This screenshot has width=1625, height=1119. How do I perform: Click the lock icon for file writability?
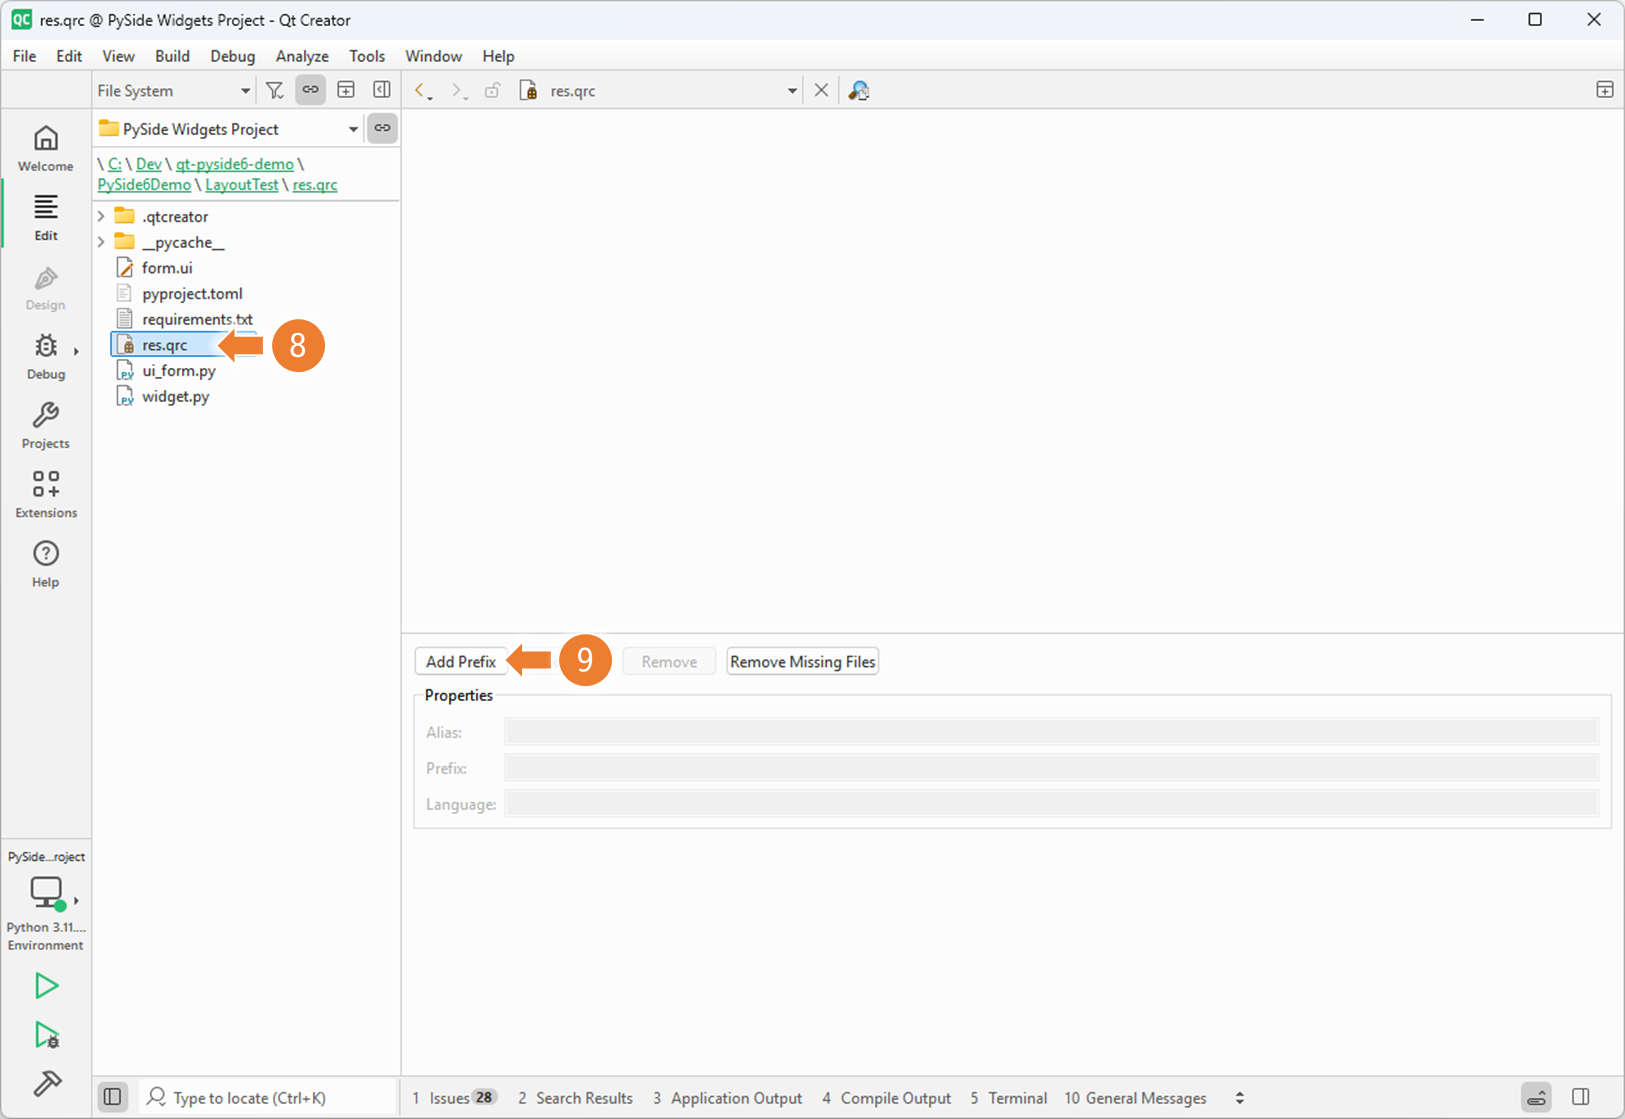[x=492, y=91]
